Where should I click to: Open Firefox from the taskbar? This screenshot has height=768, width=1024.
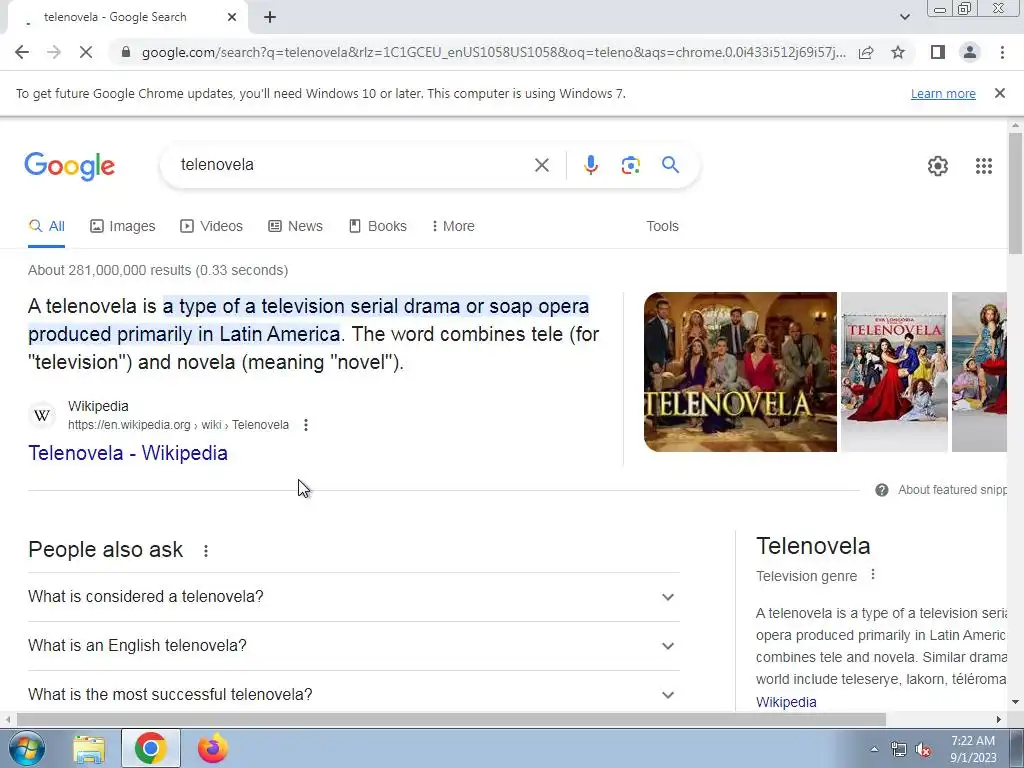tap(213, 748)
